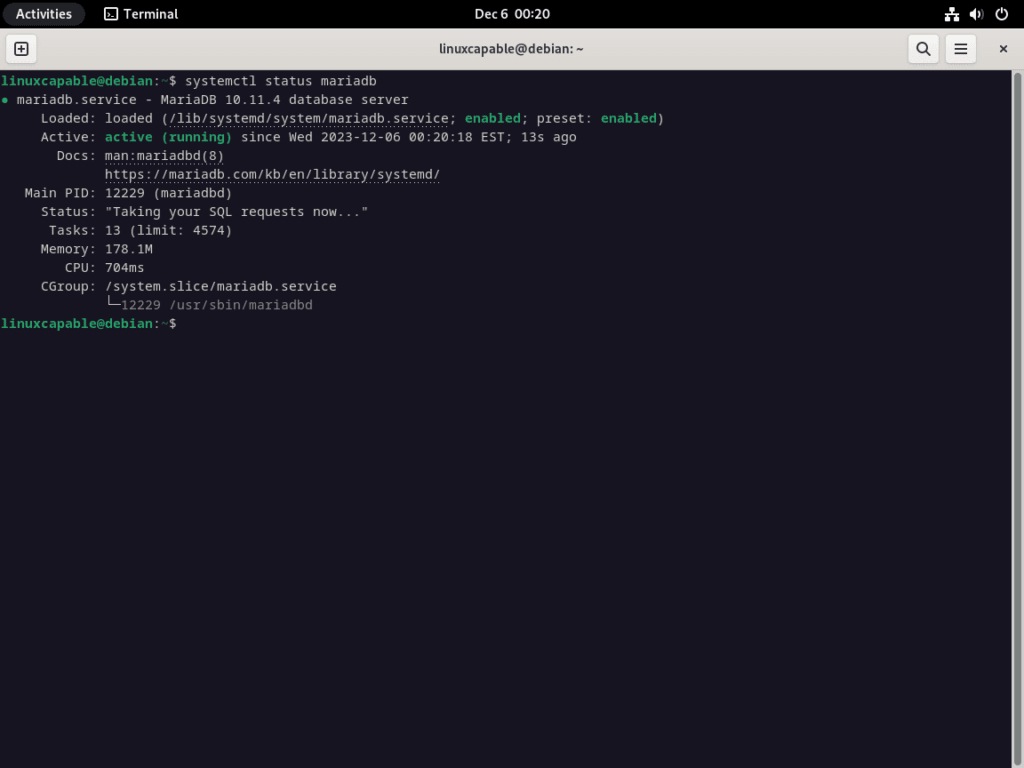Click the Terminal app icon in the top bar
1024x768 pixels.
point(110,13)
